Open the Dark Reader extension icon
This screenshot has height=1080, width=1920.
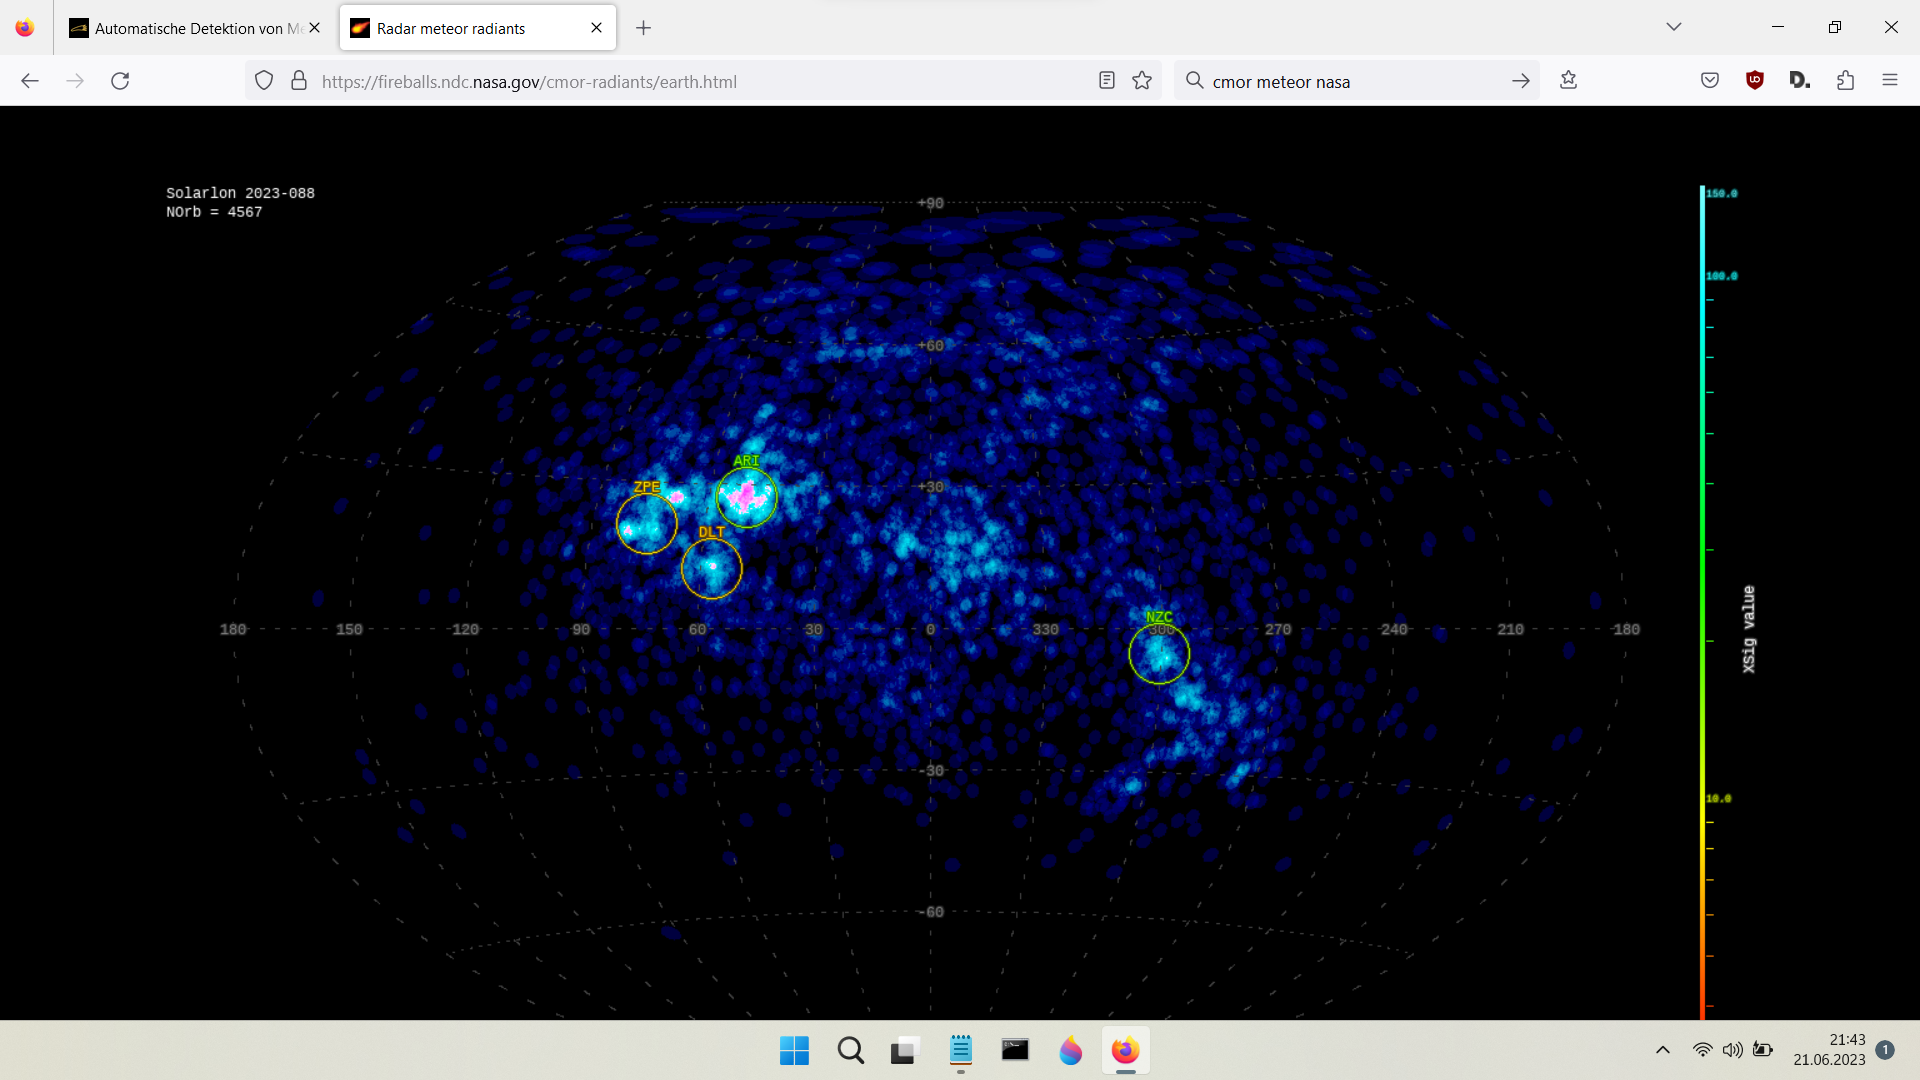pos(1800,81)
